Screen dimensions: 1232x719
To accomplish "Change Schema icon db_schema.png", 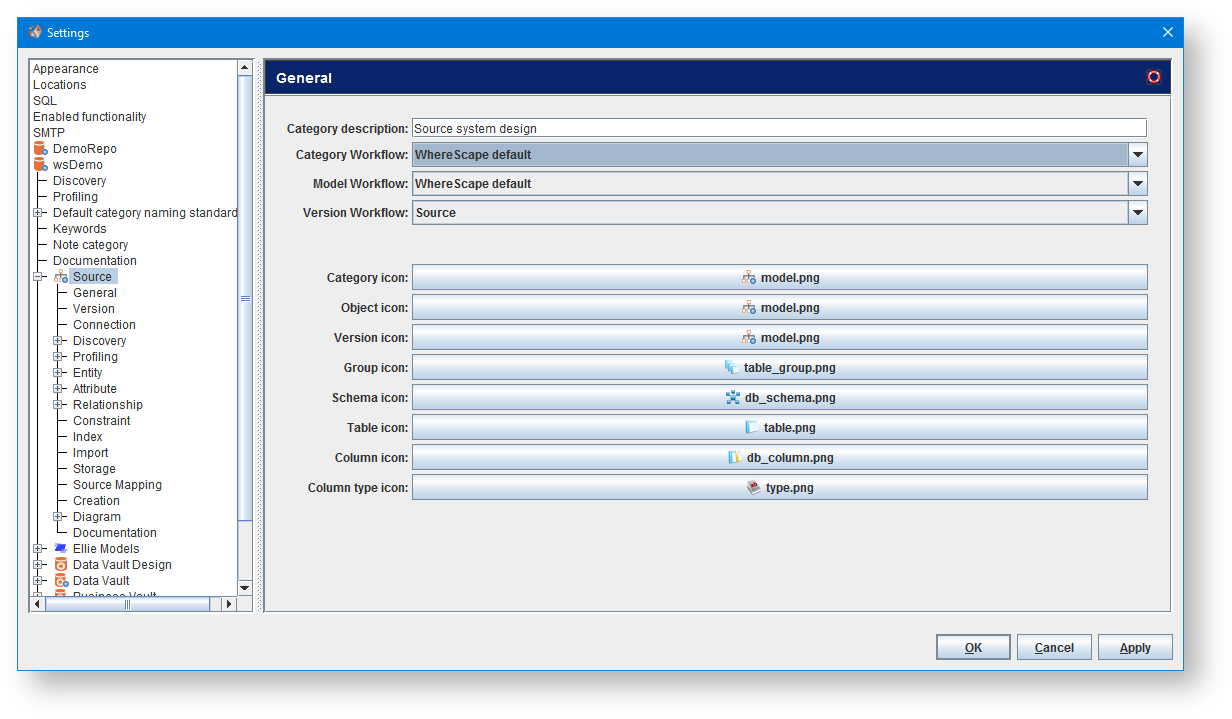I will (779, 398).
